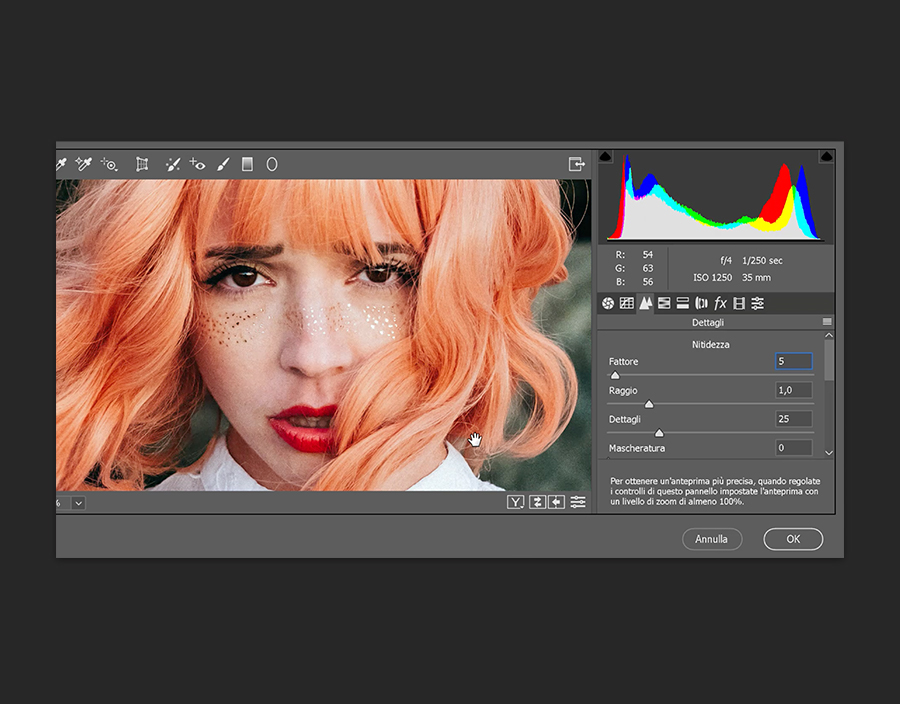Click the Raggio slider handle
The image size is (900, 704).
click(649, 404)
